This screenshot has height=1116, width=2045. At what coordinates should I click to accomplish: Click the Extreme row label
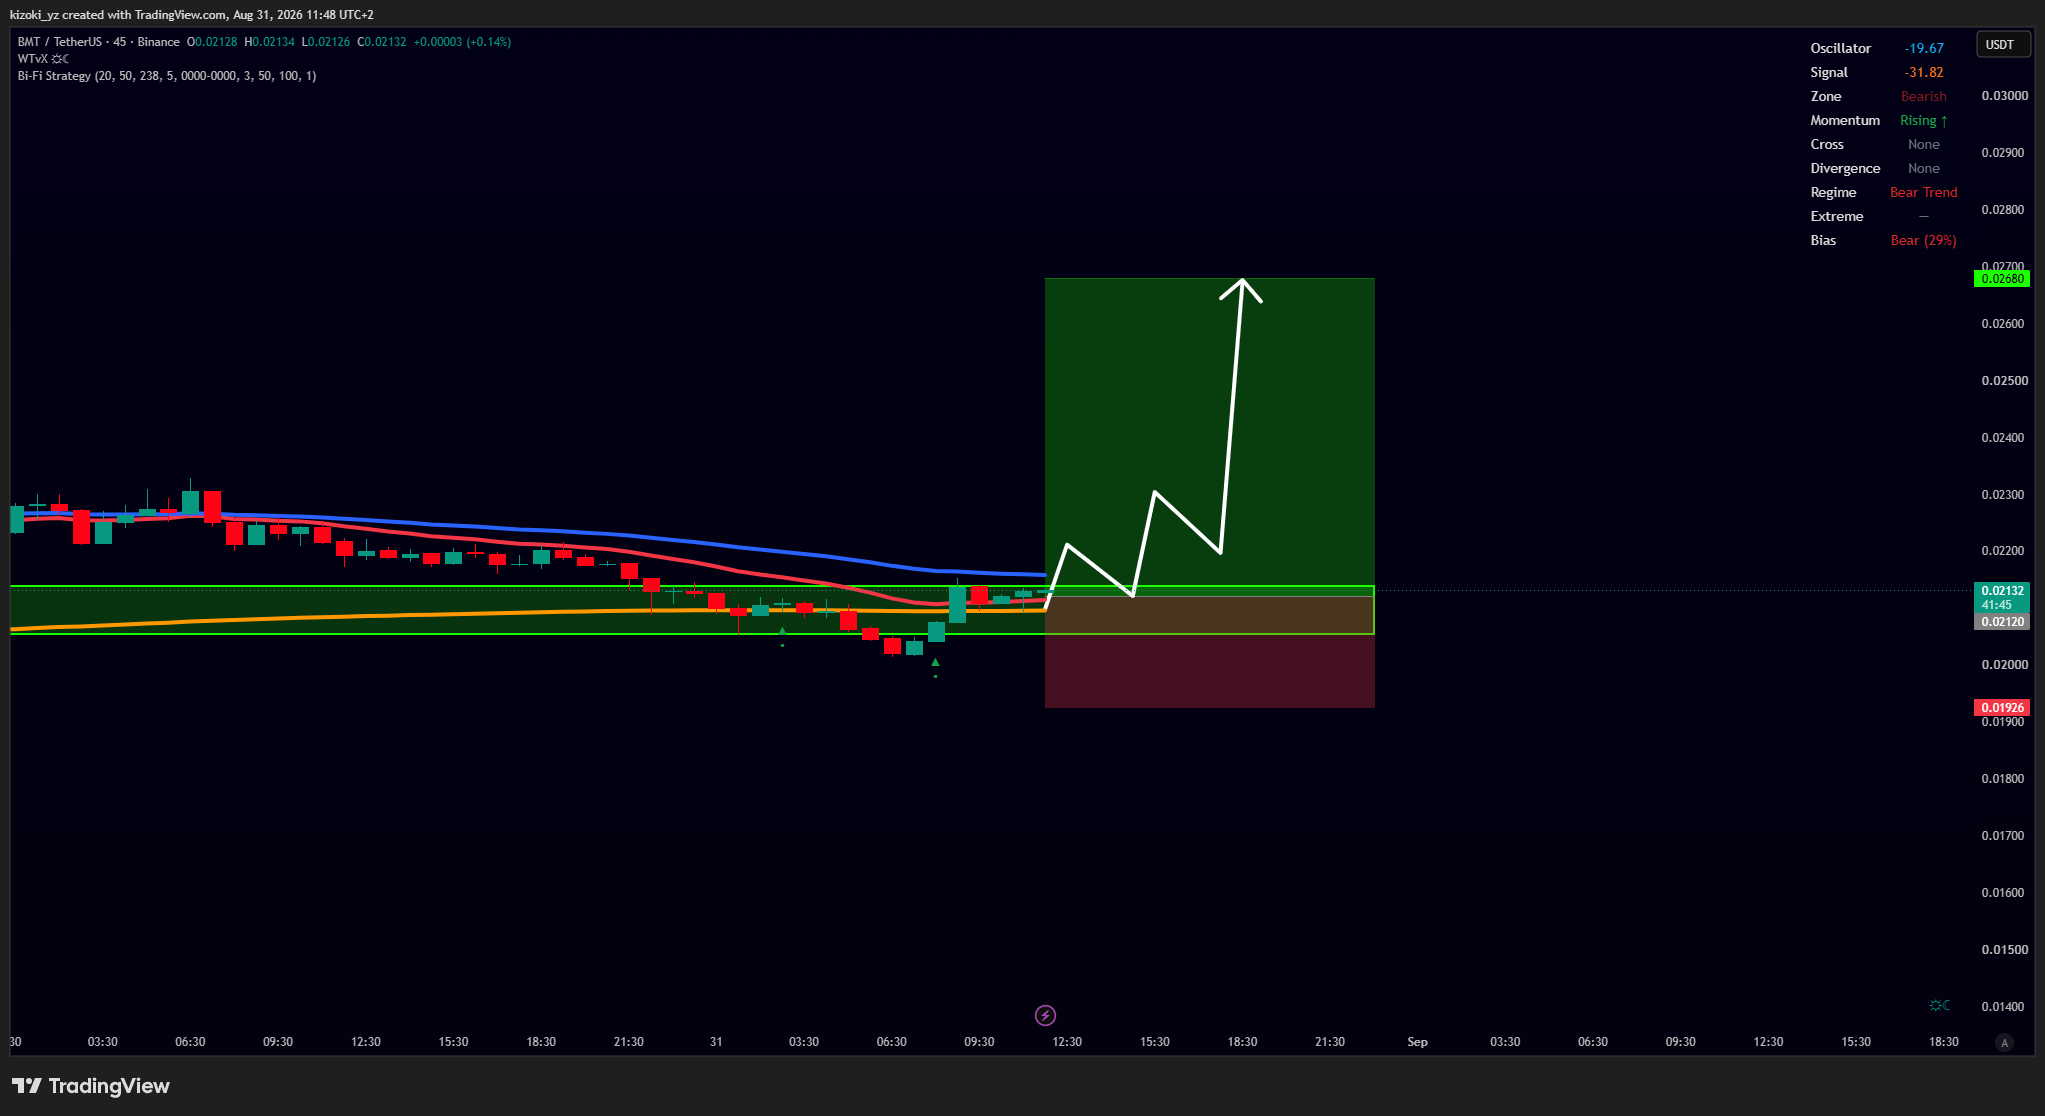pyautogui.click(x=1837, y=216)
